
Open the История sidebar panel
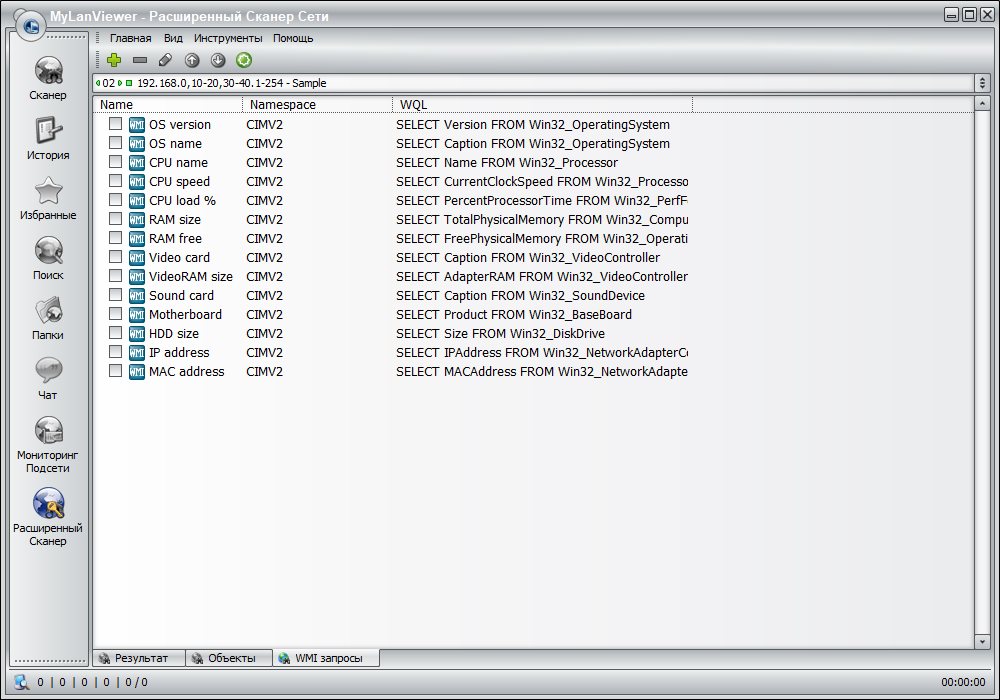click(x=48, y=139)
